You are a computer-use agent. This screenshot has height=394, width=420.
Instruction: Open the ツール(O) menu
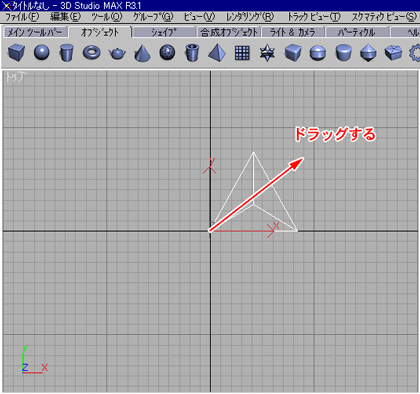pyautogui.click(x=107, y=17)
